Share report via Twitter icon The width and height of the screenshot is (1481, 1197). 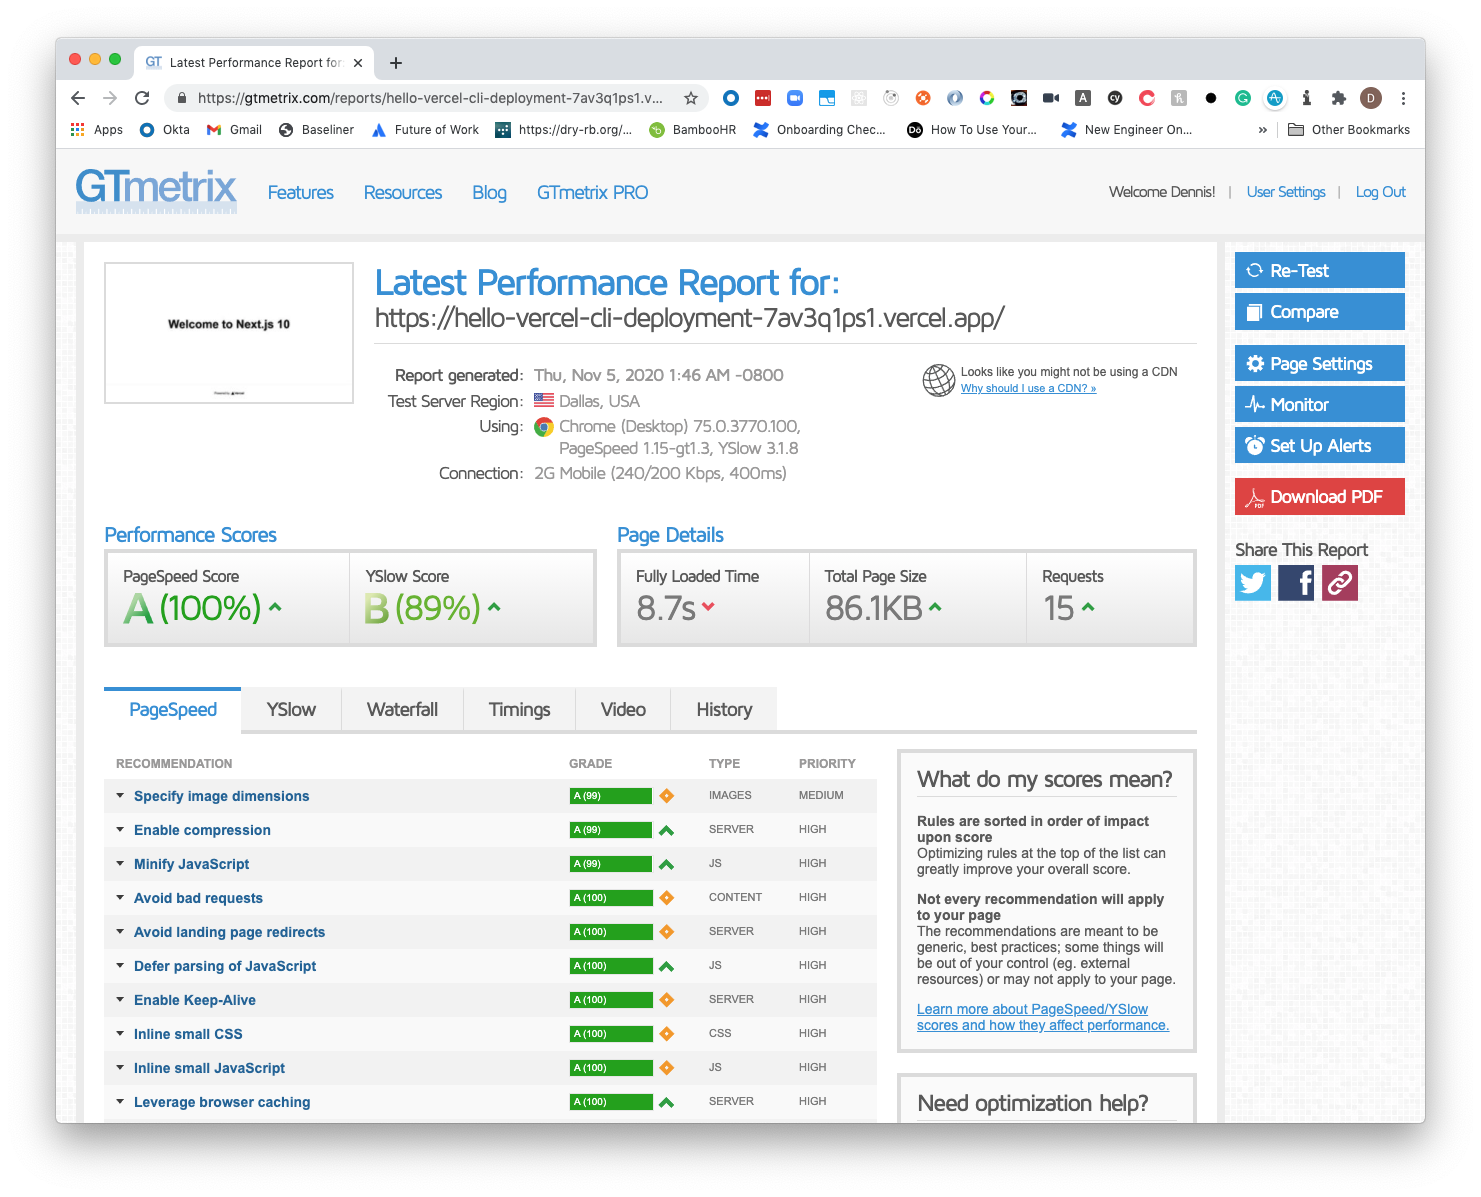[1253, 582]
